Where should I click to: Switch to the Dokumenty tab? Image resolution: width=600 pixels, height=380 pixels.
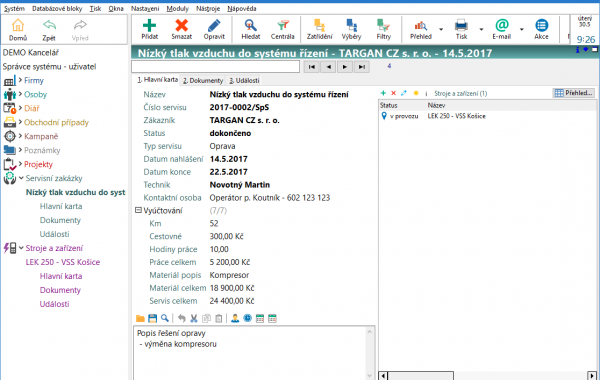point(203,80)
